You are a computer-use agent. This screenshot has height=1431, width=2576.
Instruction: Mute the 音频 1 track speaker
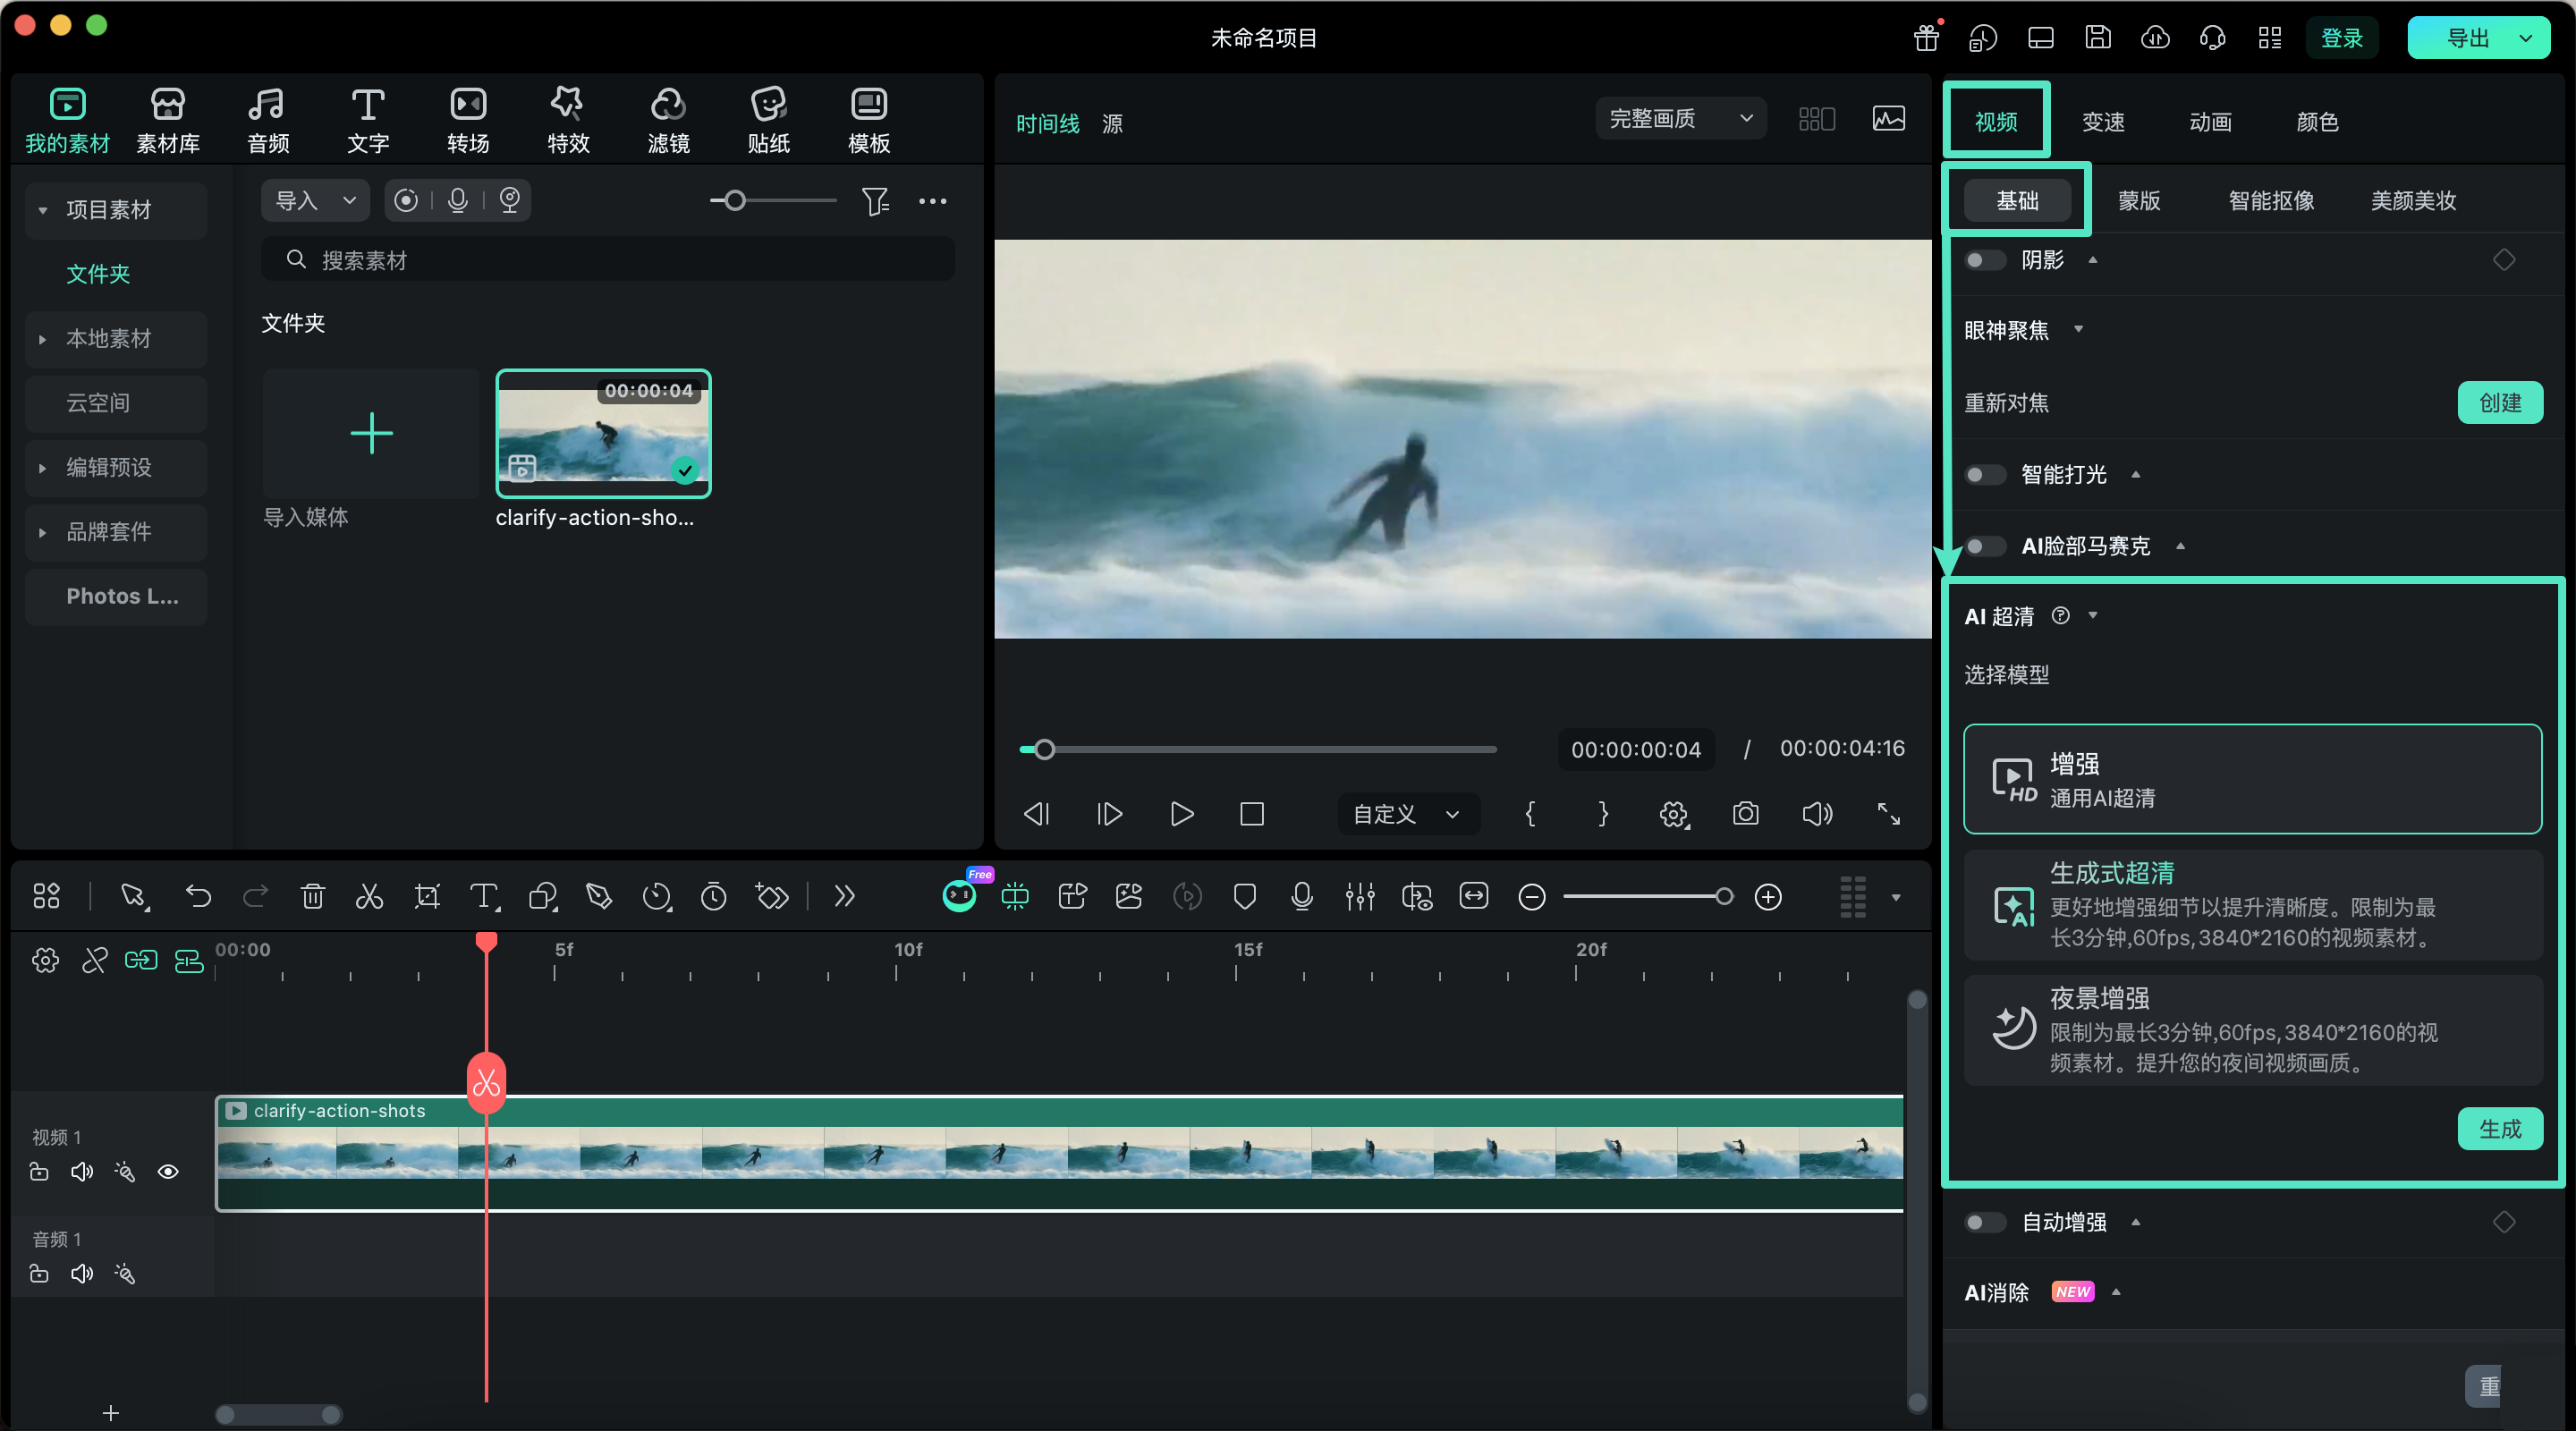(x=82, y=1273)
